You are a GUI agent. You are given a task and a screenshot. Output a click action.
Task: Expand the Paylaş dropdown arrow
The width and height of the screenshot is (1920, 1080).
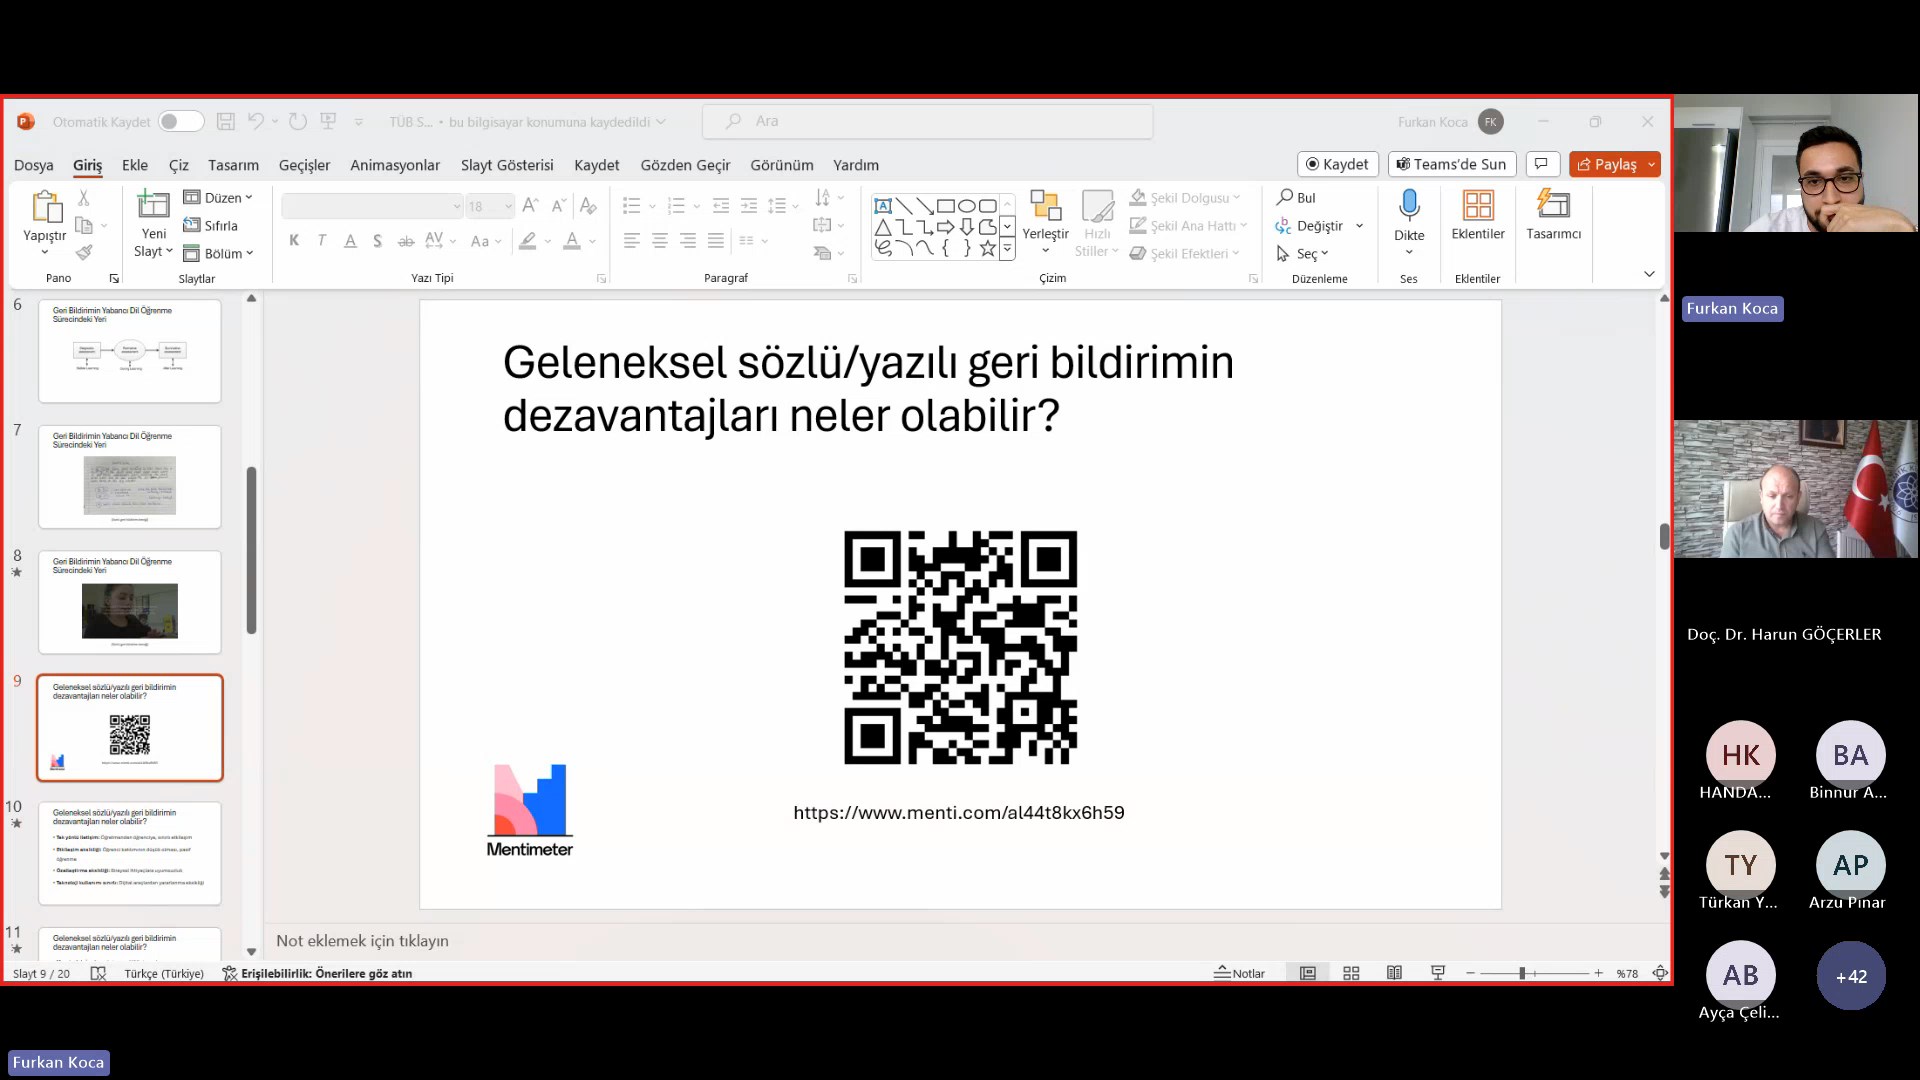1651,164
